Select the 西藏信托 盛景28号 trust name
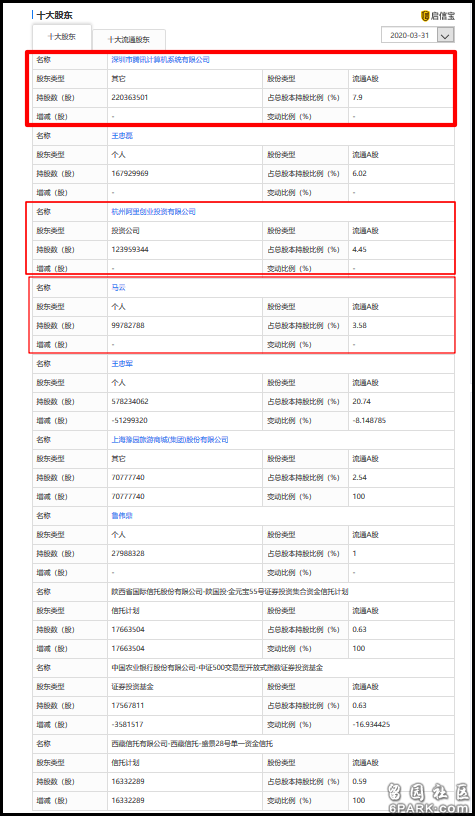The height and width of the screenshot is (816, 475). pyautogui.click(x=192, y=744)
